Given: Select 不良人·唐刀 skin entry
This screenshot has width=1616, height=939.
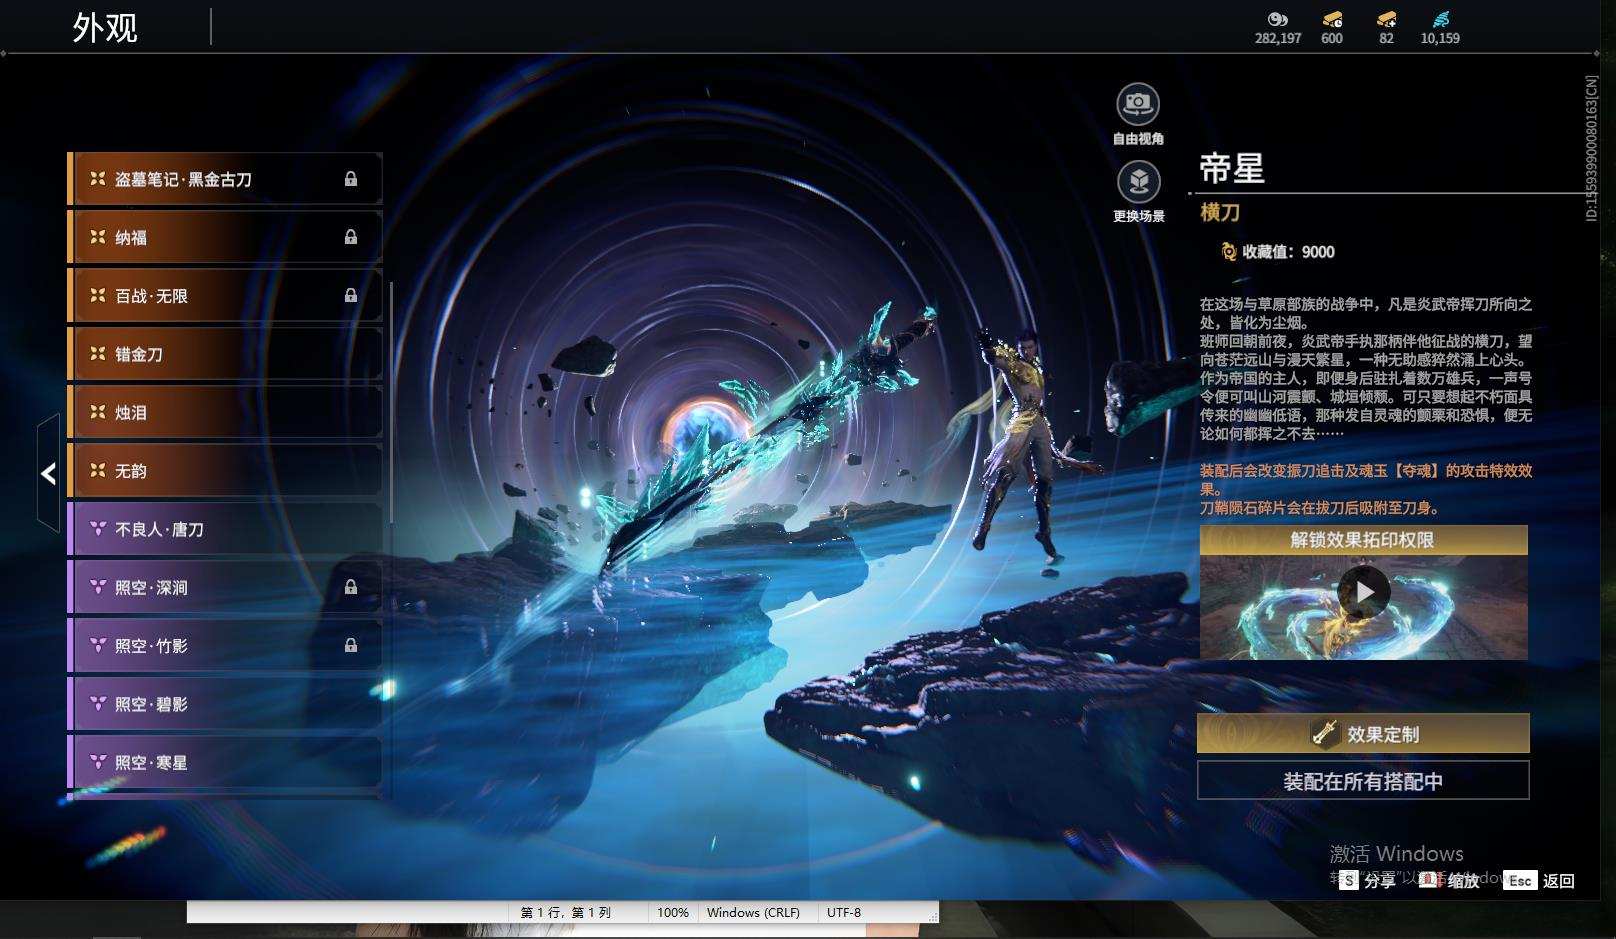Looking at the screenshot, I should pyautogui.click(x=225, y=529).
